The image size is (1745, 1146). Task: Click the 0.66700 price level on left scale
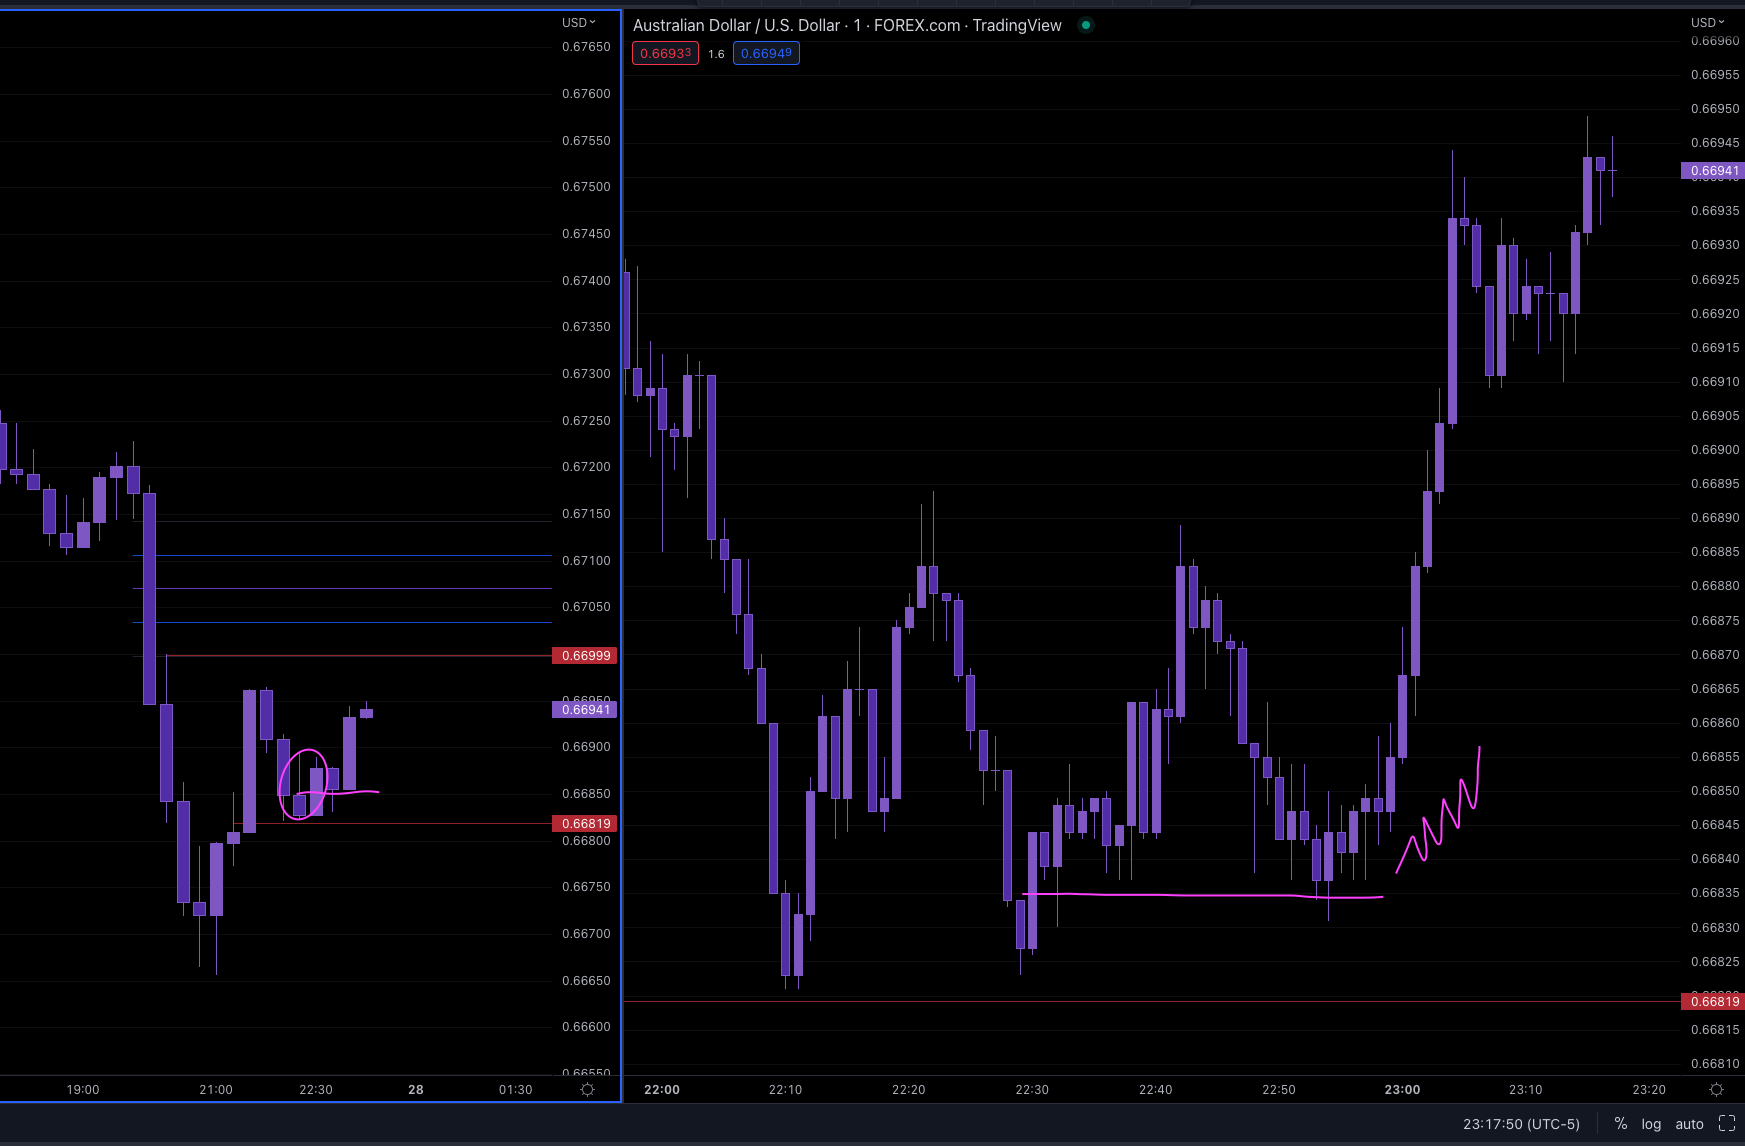click(x=586, y=934)
